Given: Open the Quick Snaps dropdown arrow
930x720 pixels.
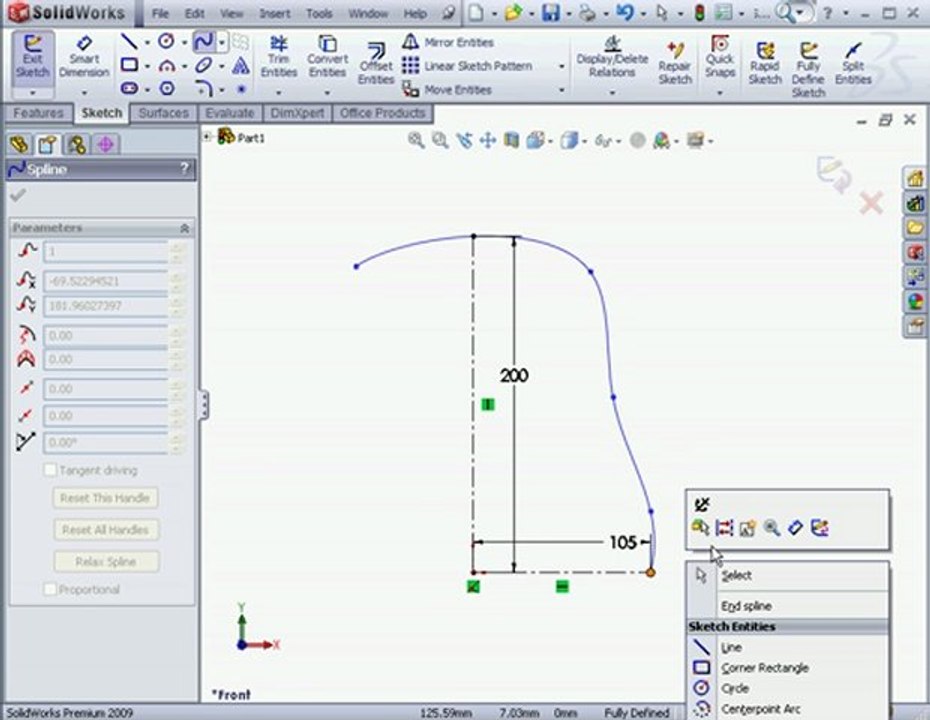Looking at the screenshot, I should coord(720,93).
